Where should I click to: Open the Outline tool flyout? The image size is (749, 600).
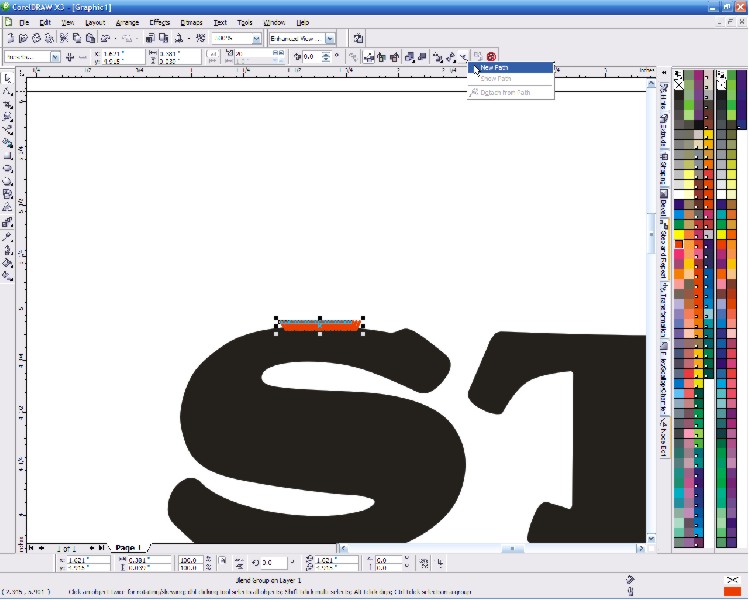click(7, 250)
